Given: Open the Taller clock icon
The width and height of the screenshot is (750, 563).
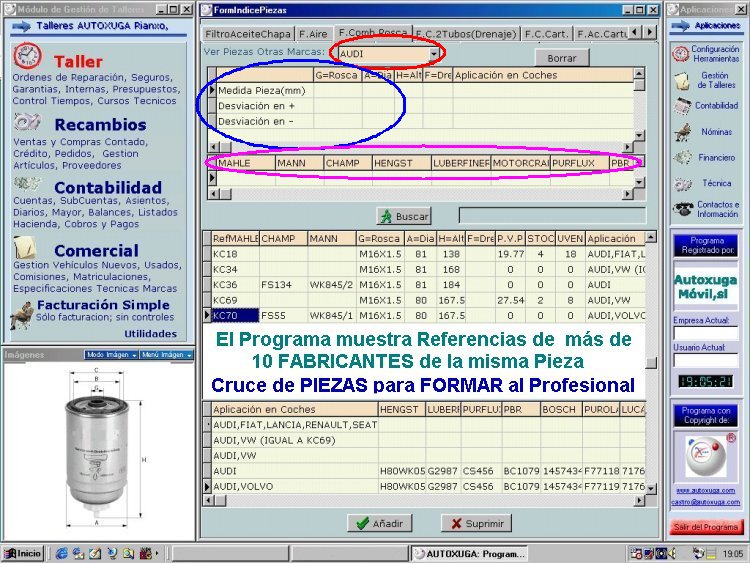Looking at the screenshot, I should pyautogui.click(x=27, y=56).
